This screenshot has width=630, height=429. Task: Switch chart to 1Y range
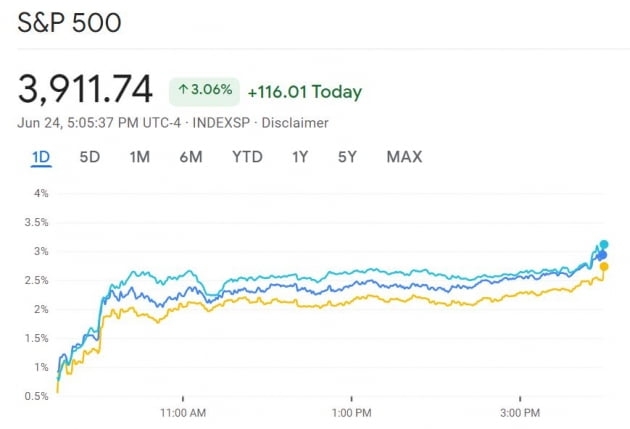(x=300, y=157)
